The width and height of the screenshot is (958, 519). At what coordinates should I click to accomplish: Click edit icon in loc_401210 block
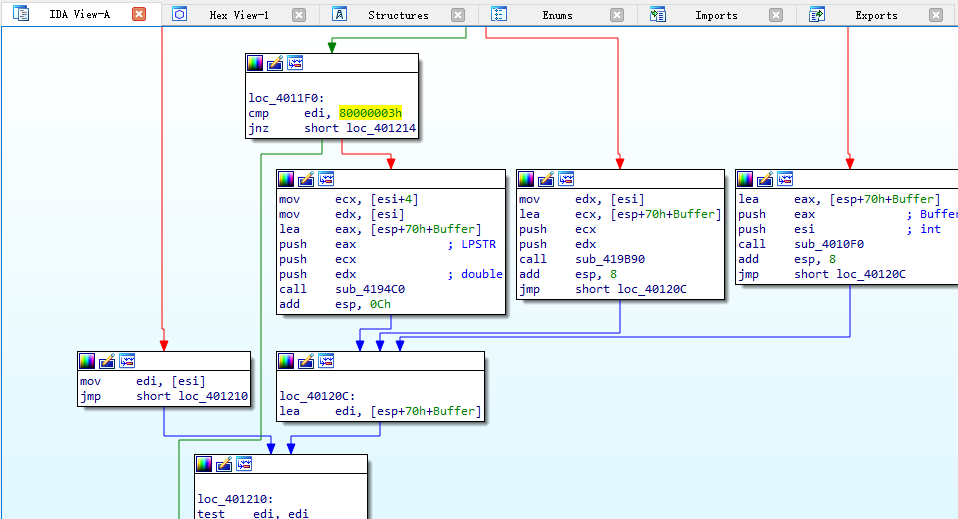click(224, 464)
